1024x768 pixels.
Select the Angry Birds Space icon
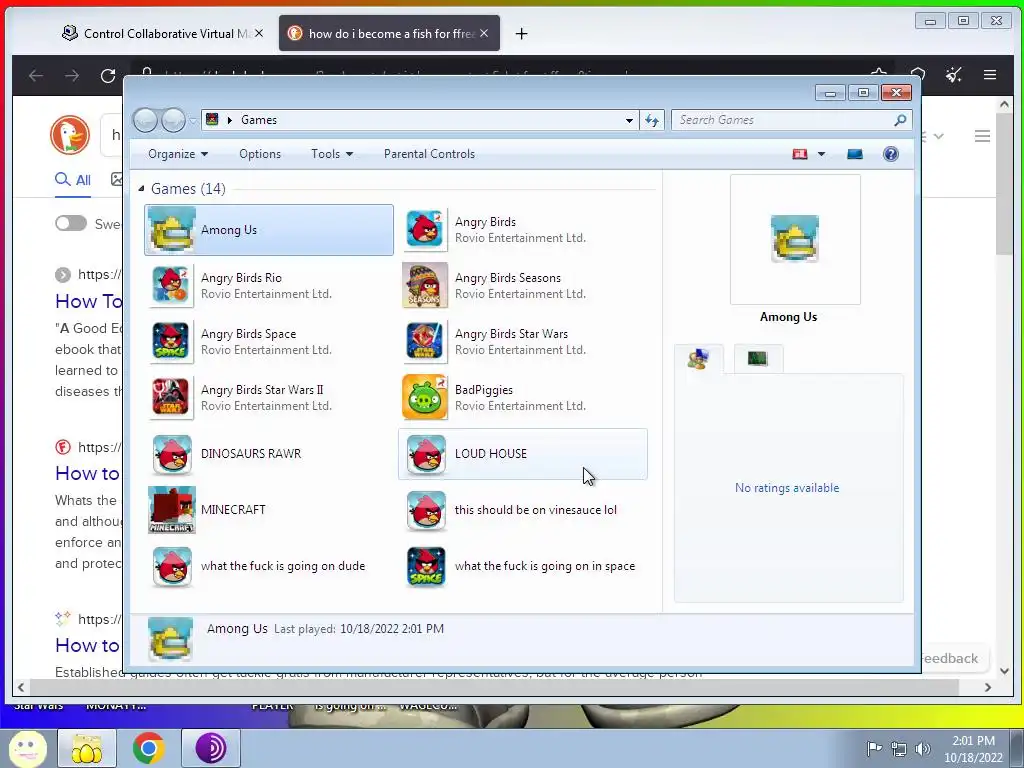tap(172, 342)
